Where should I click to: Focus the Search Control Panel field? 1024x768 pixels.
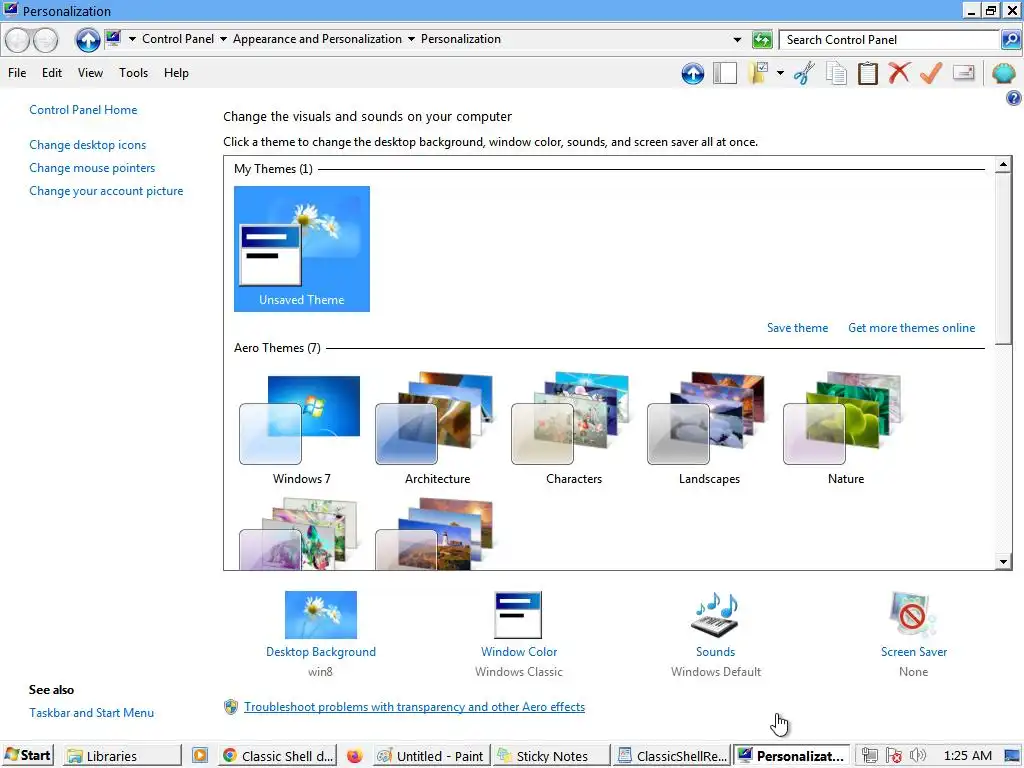[890, 40]
